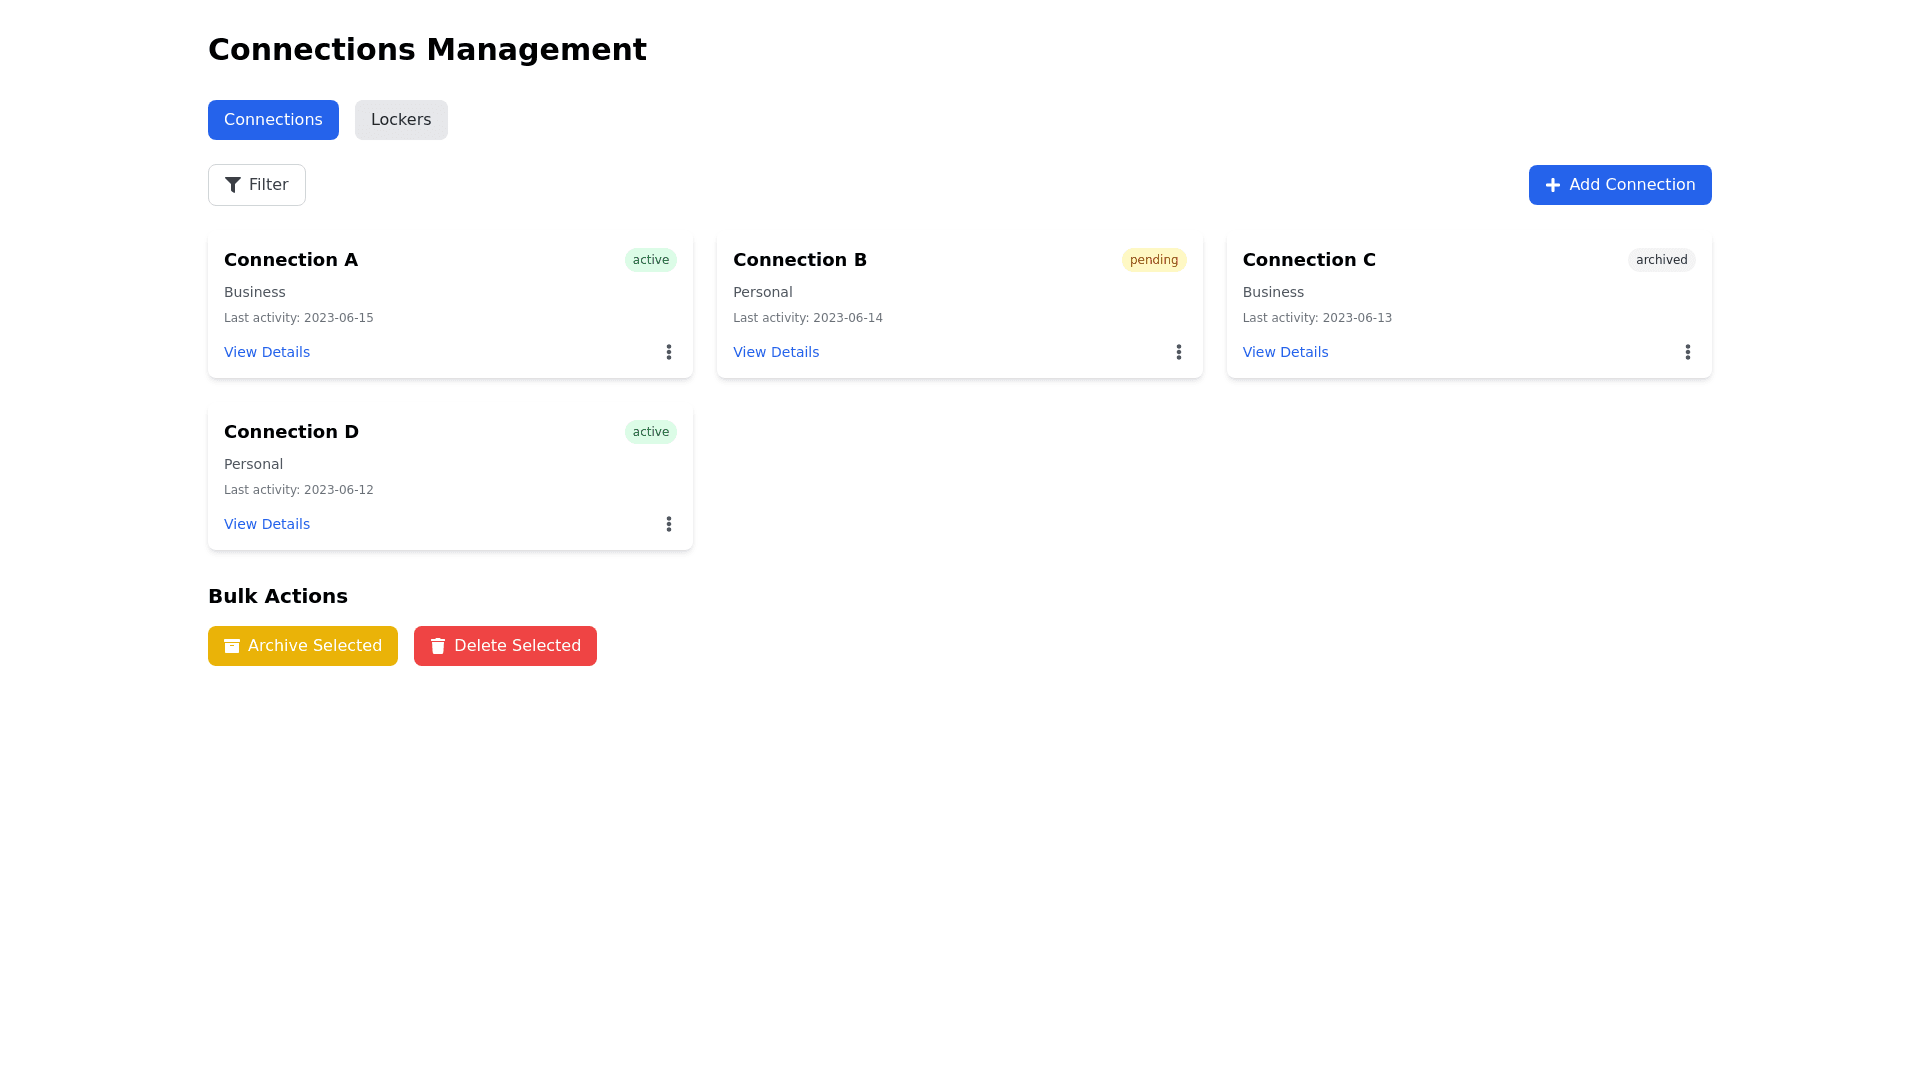
Task: Open Connection D's three-dot menu
Action: 669,524
